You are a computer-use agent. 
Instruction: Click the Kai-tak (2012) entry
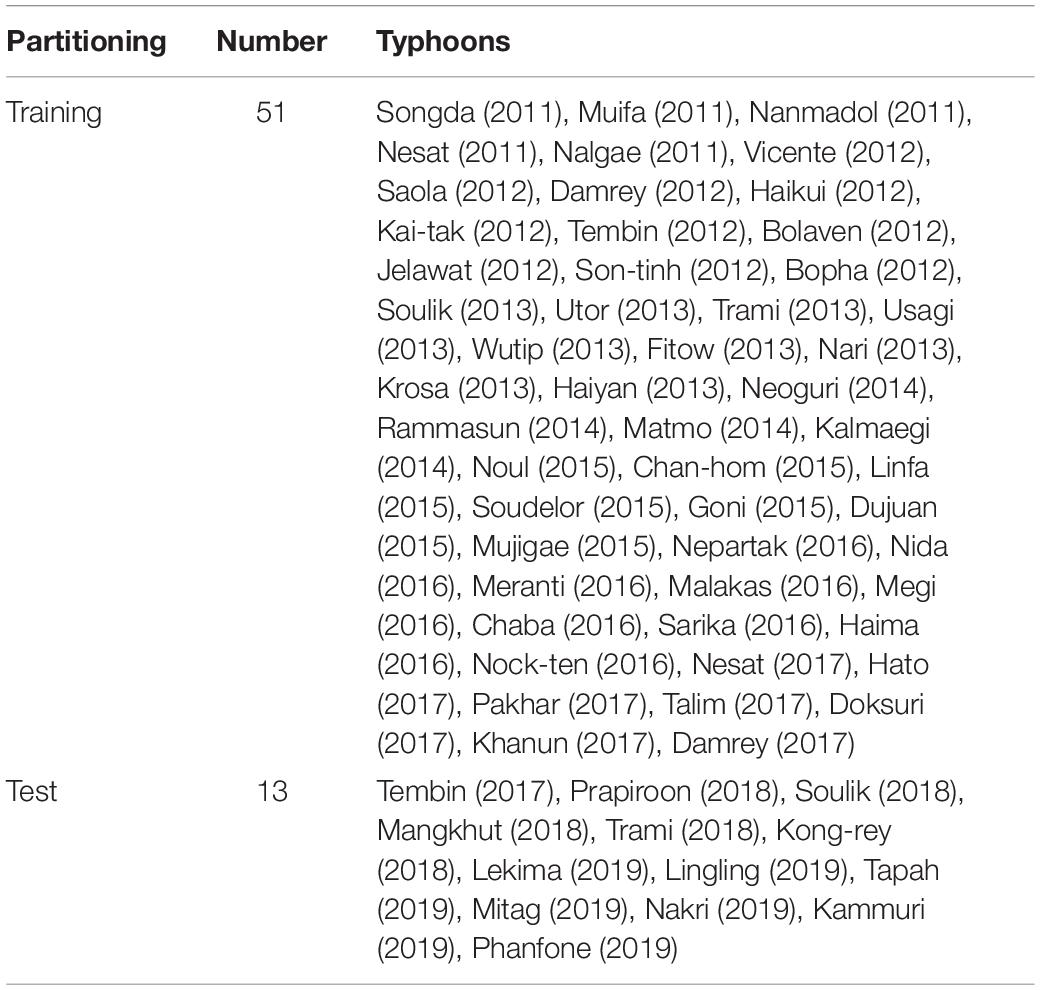[x=464, y=231]
